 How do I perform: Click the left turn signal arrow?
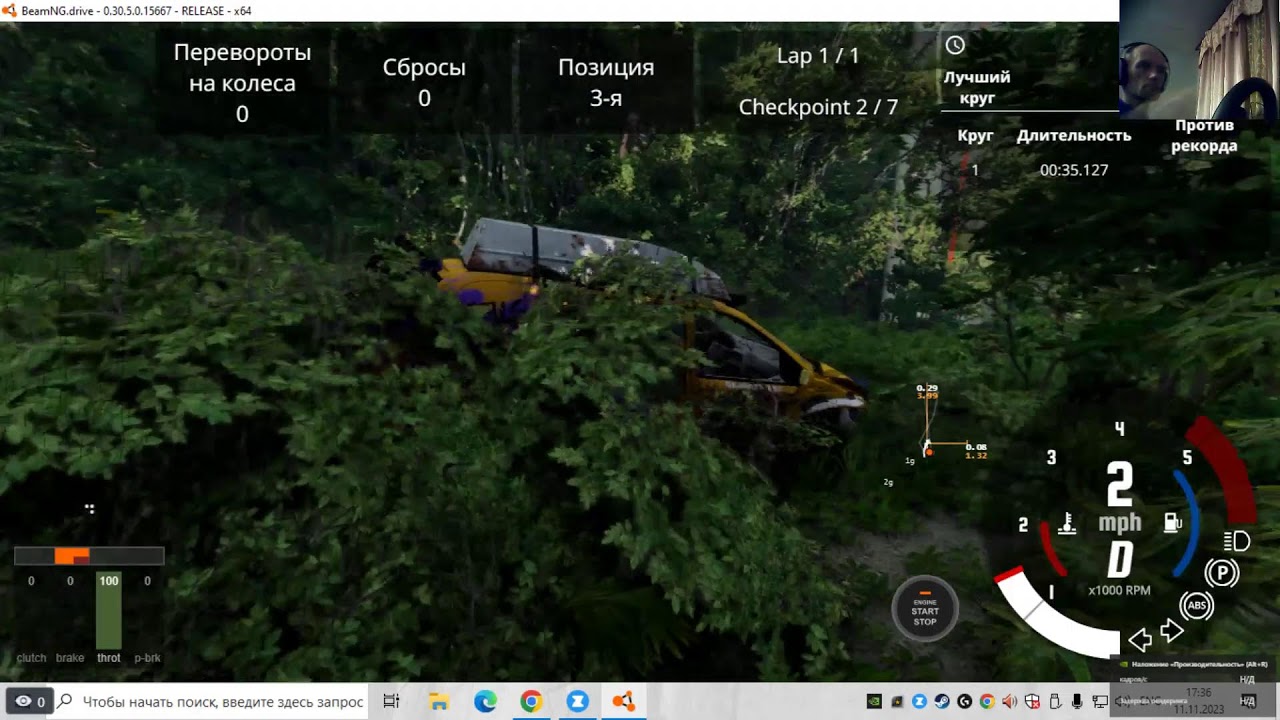point(1139,640)
